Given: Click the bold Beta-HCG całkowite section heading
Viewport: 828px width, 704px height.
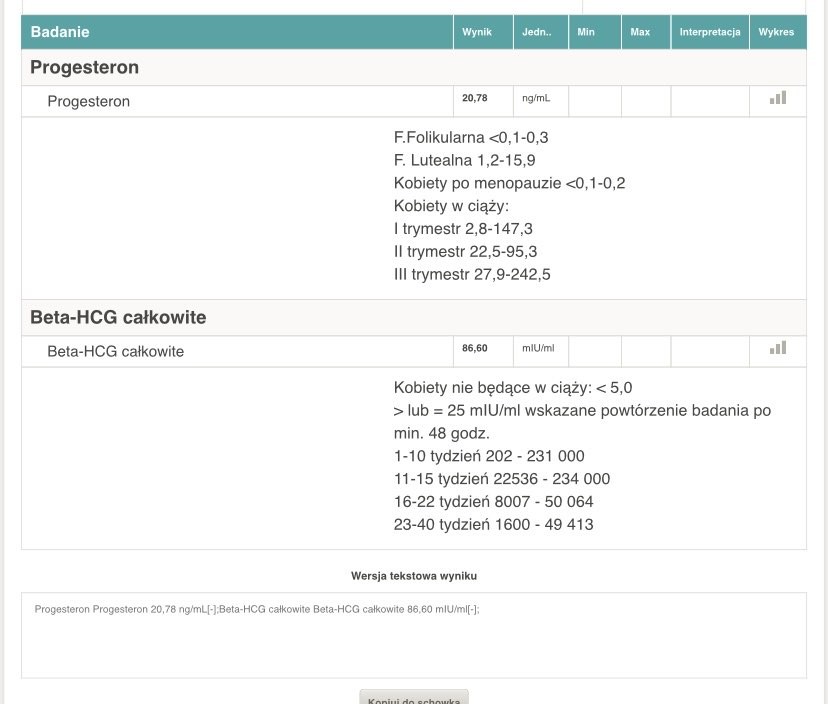Looking at the screenshot, I should (x=118, y=318).
